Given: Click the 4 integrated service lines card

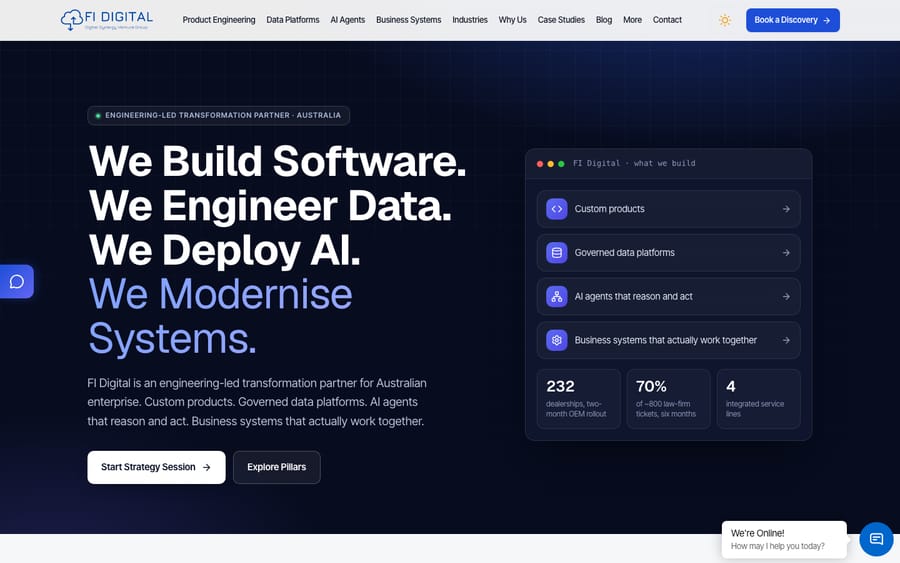Looking at the screenshot, I should 758,399.
